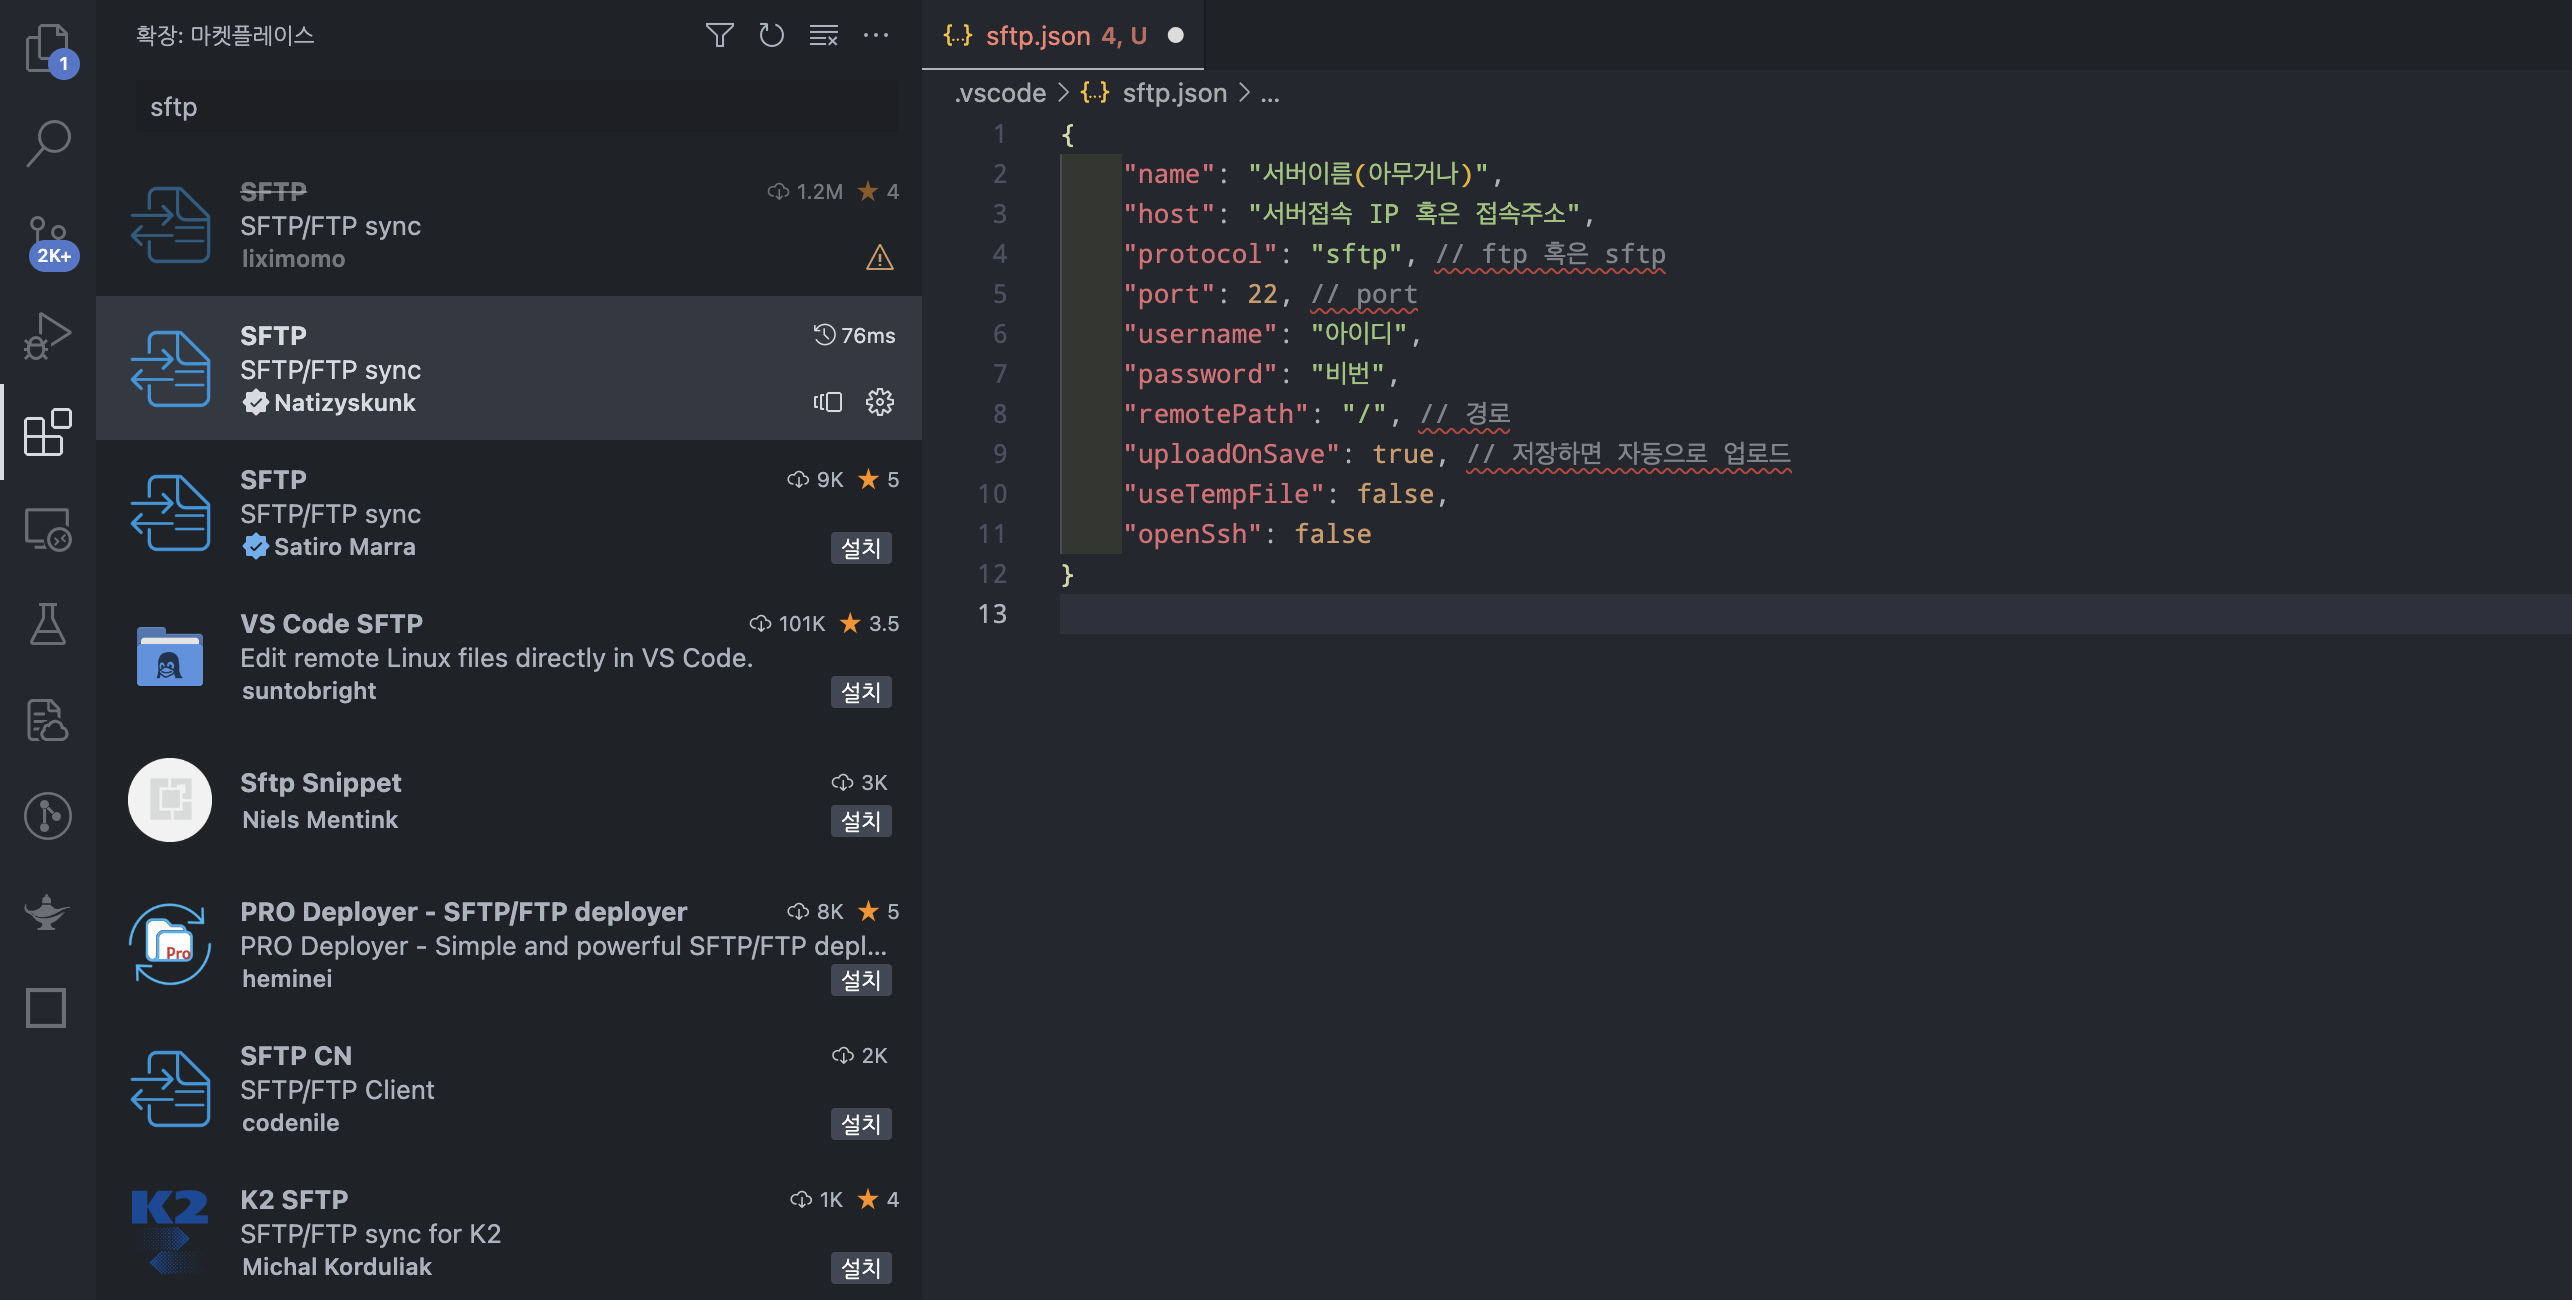Refresh the extensions marketplace list
This screenshot has height=1300, width=2572.
[771, 36]
